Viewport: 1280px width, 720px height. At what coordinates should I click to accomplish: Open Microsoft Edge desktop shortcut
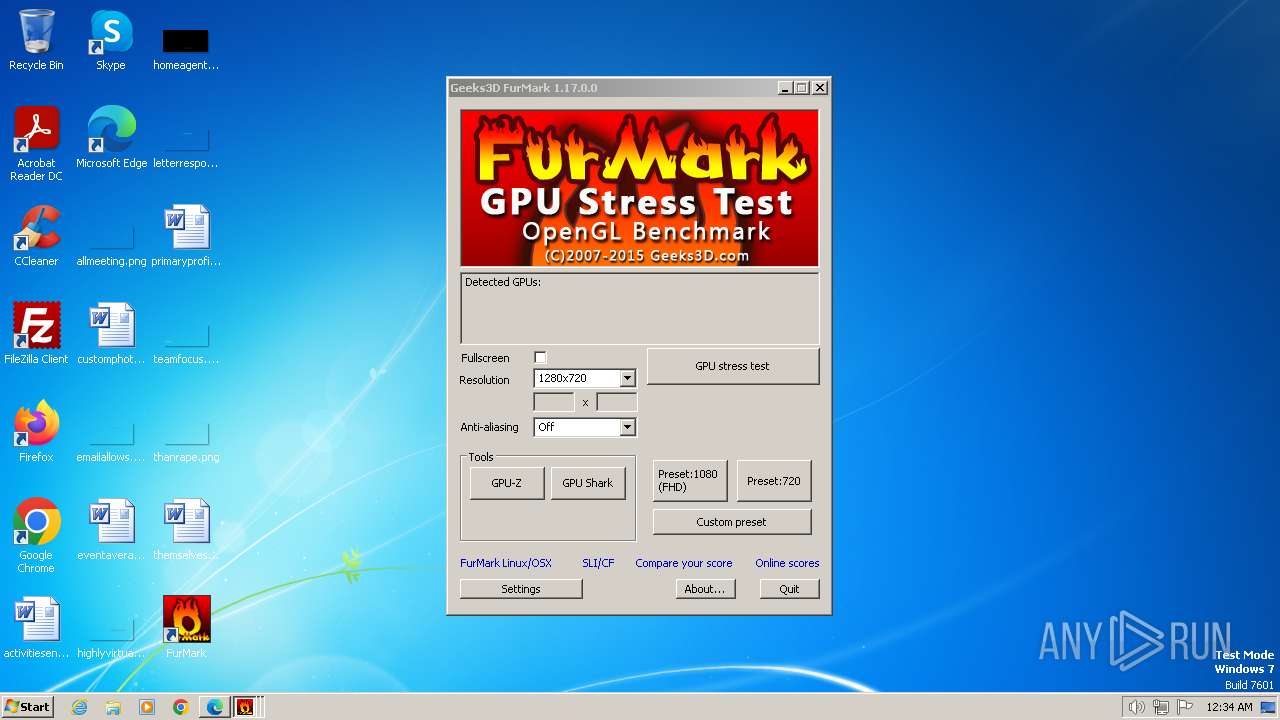[111, 138]
